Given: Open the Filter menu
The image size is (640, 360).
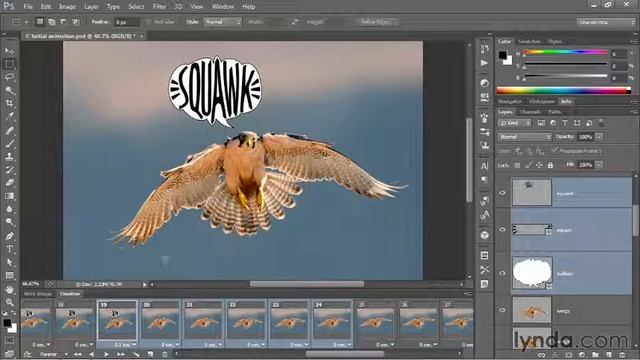Looking at the screenshot, I should [159, 7].
